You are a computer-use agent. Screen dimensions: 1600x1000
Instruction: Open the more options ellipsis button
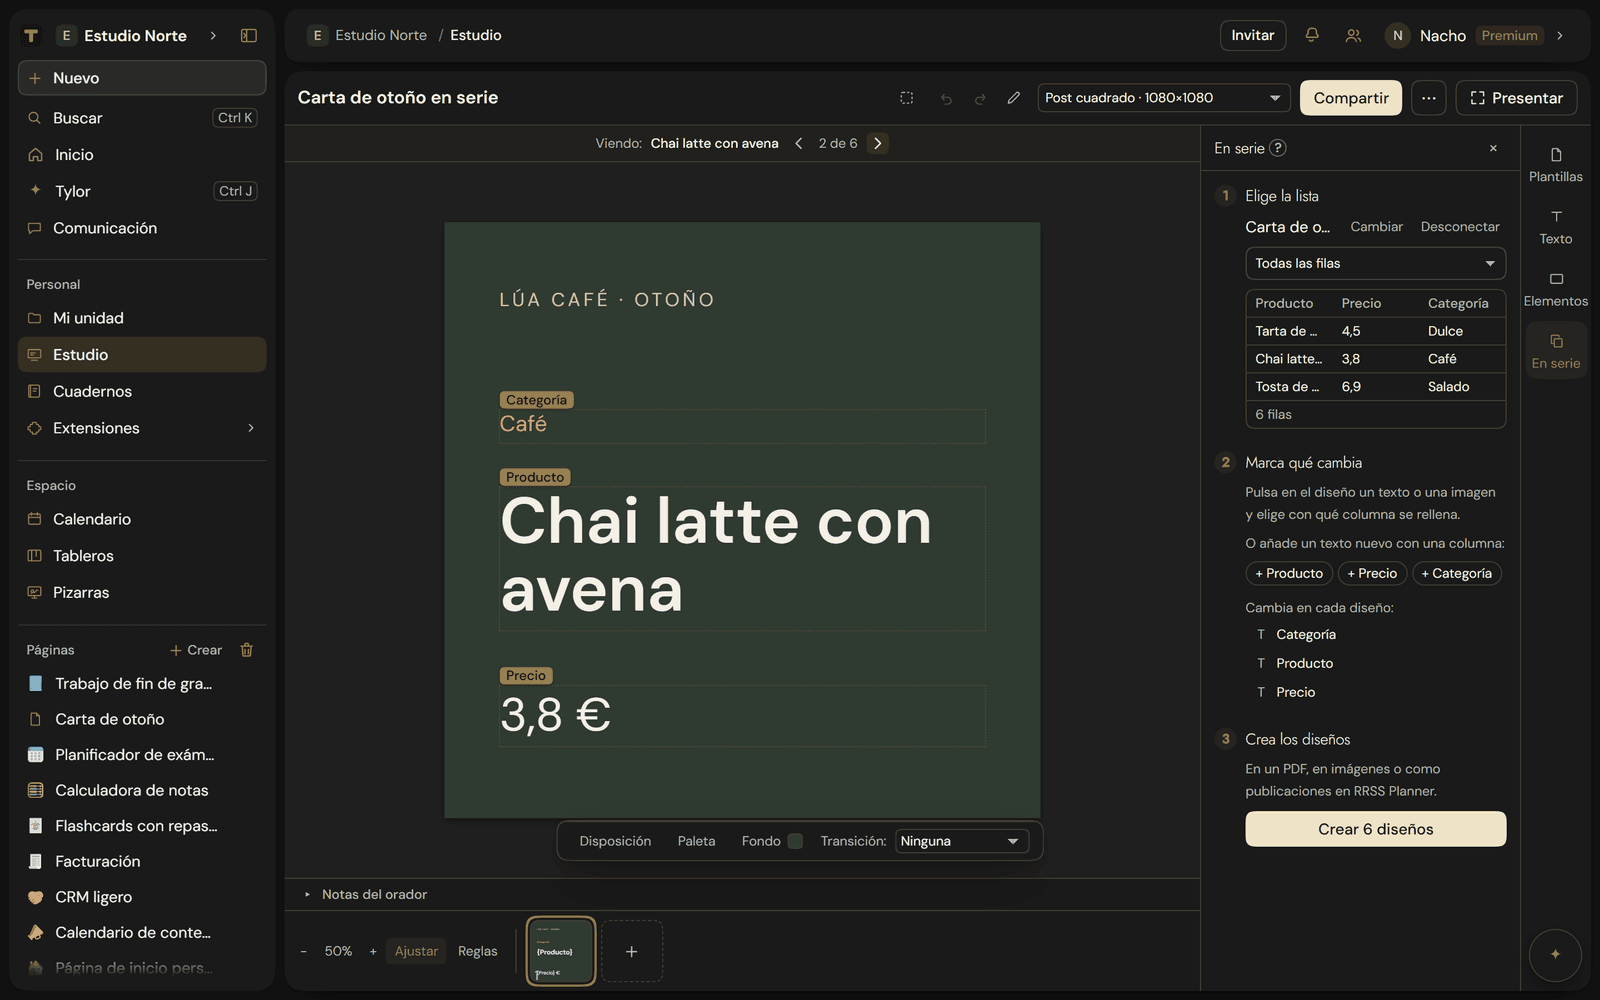pos(1429,98)
